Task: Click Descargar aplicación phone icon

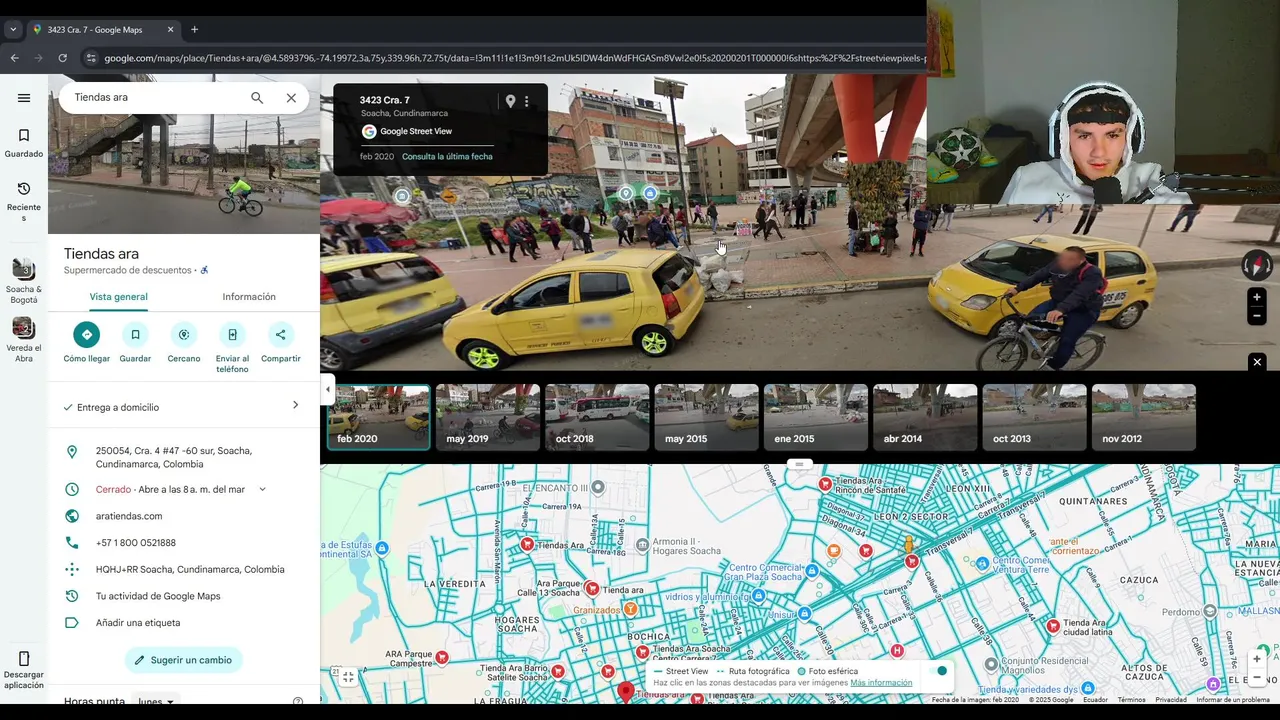Action: coord(24,658)
